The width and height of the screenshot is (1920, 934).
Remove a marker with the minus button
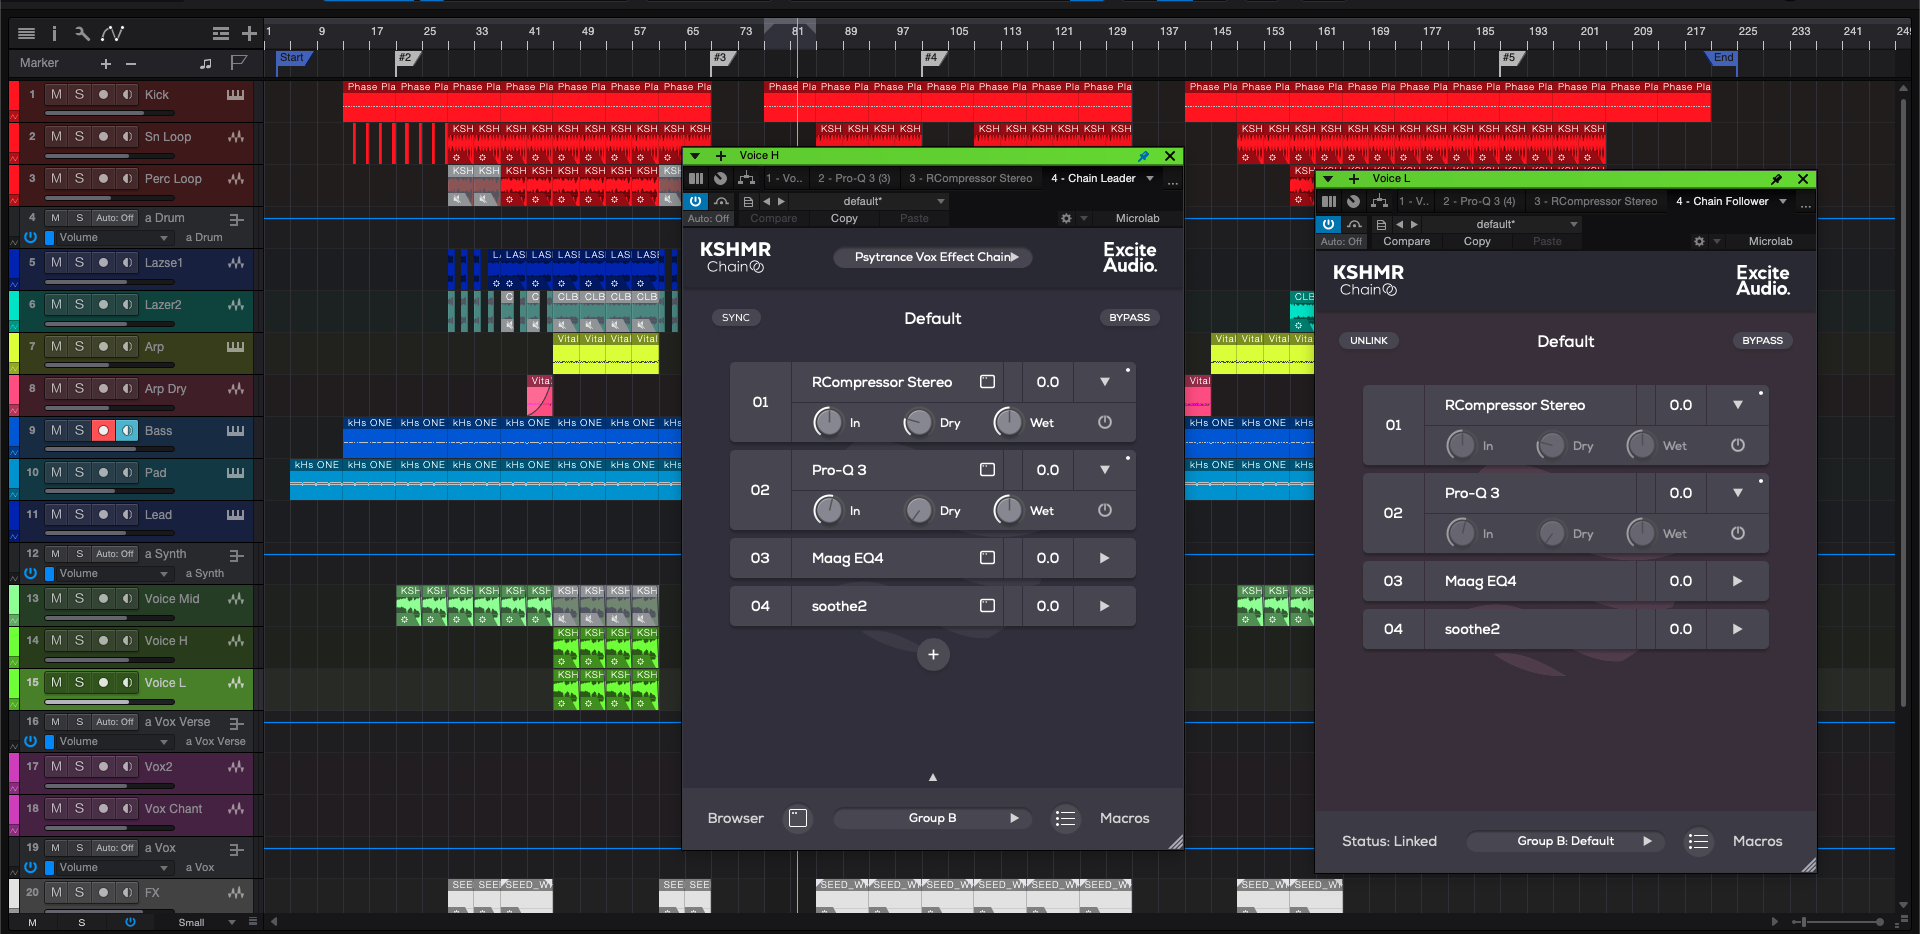tap(131, 64)
